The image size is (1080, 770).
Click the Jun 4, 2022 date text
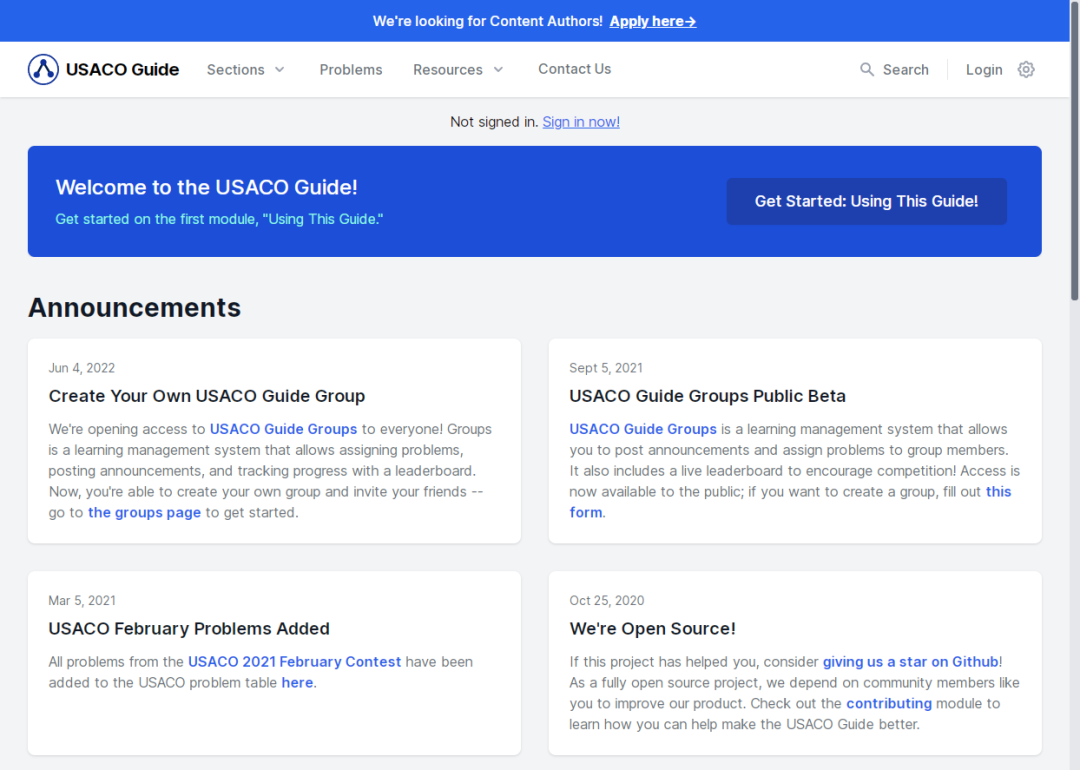pyautogui.click(x=81, y=368)
